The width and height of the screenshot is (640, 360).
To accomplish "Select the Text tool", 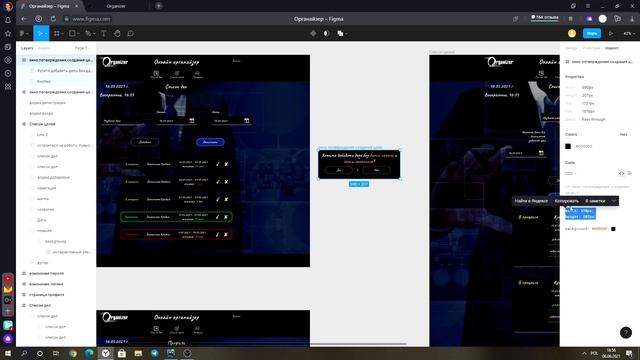I will point(104,33).
